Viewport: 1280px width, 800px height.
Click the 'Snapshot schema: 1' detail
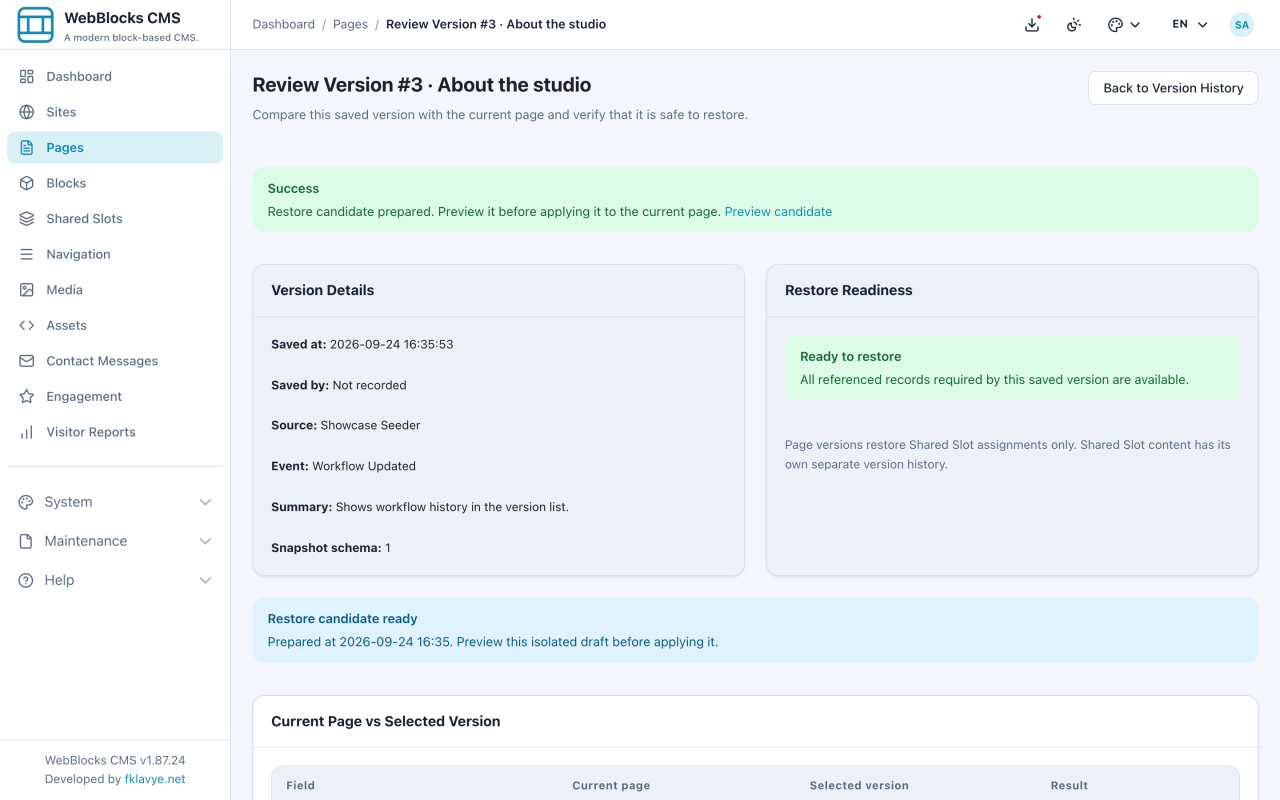click(x=331, y=548)
